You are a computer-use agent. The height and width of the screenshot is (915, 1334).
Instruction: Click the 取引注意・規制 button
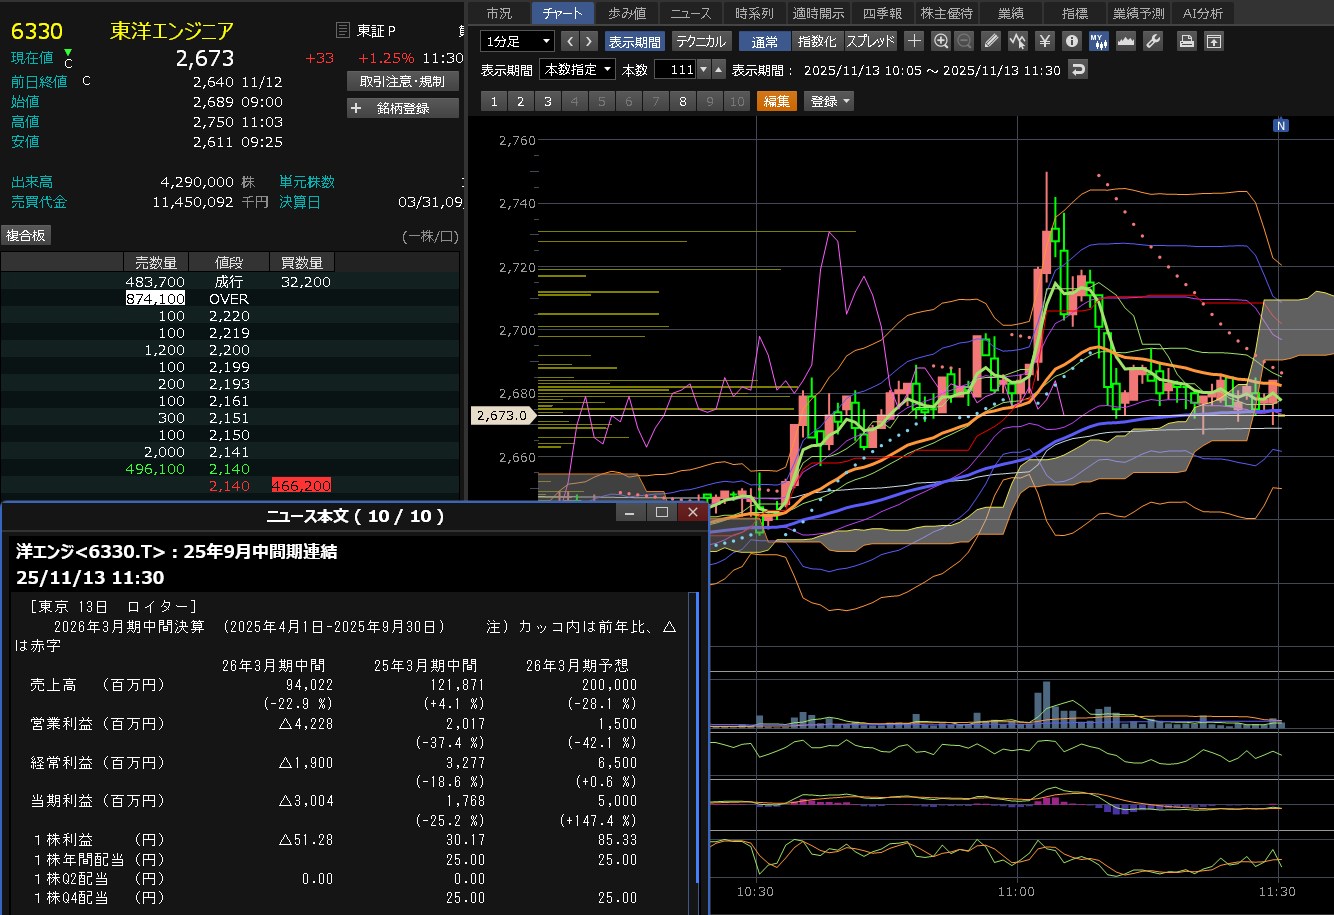tap(403, 81)
